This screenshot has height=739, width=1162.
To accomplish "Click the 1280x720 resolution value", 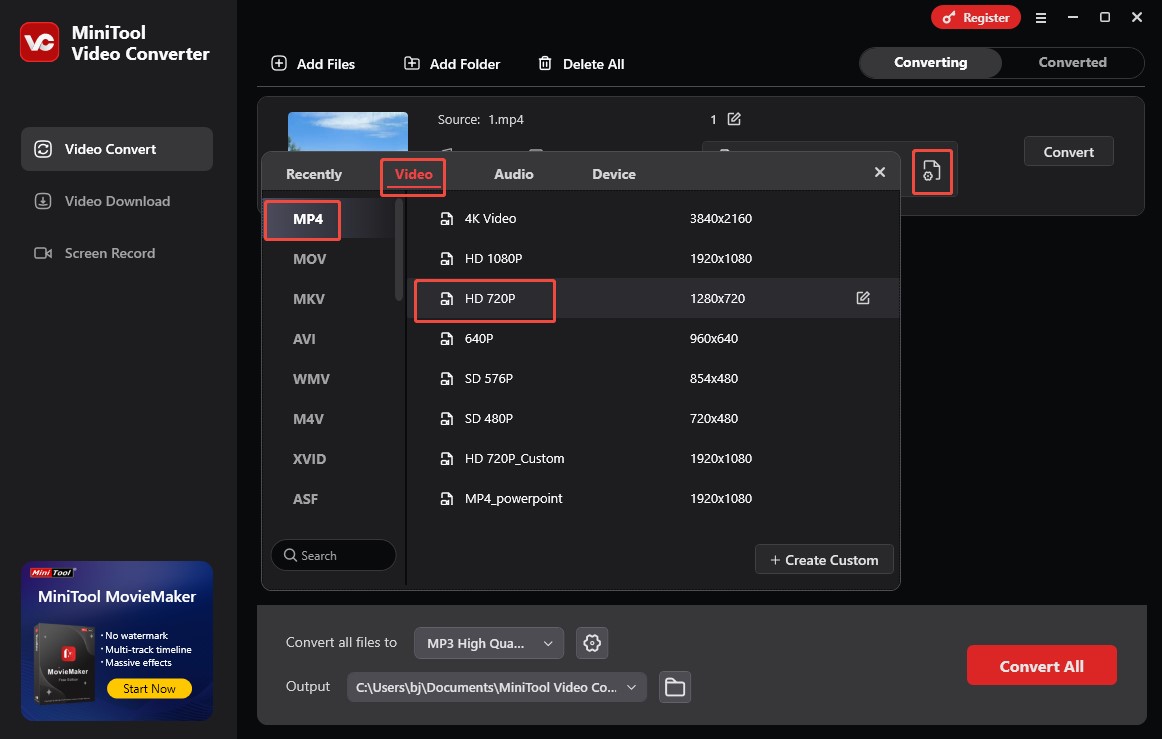I will [x=717, y=299].
